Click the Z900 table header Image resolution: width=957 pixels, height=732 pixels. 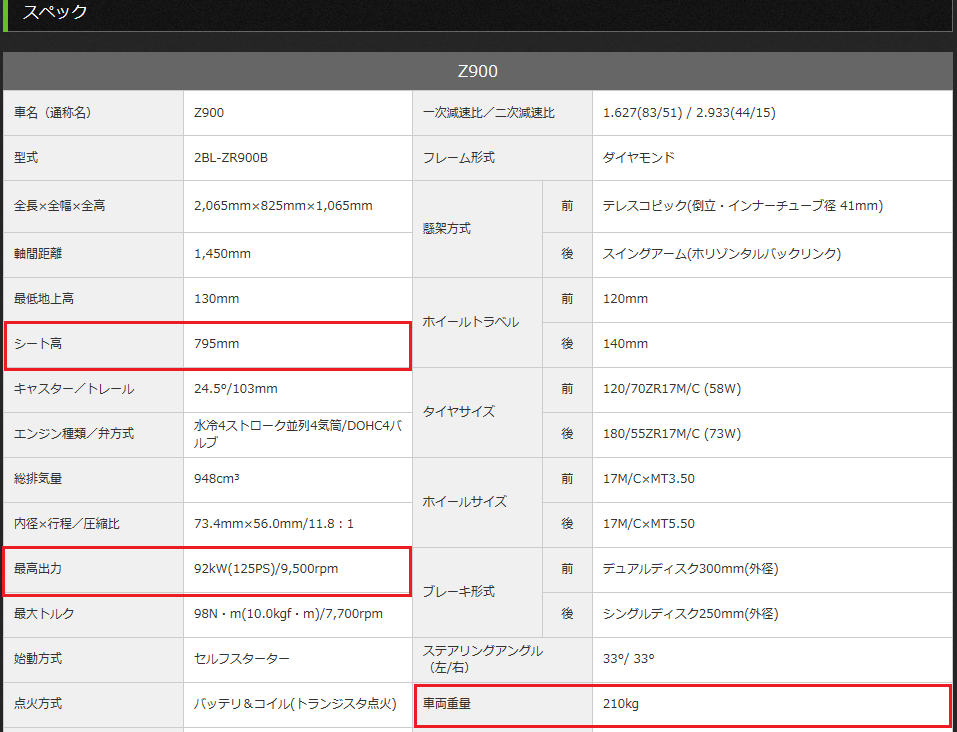(x=478, y=71)
